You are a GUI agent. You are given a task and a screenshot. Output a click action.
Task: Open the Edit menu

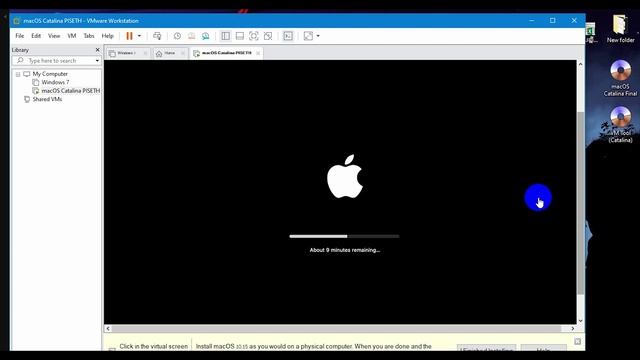click(36, 36)
